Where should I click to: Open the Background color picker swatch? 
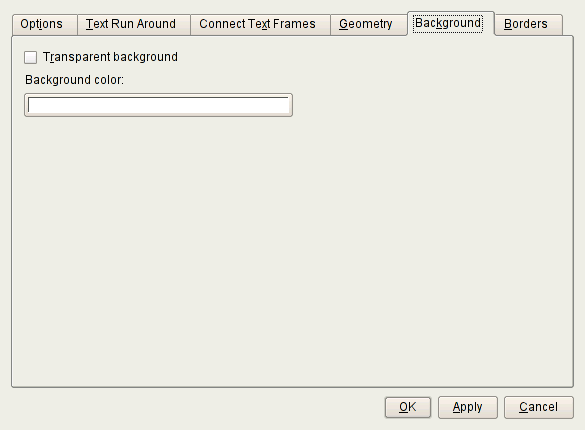(159, 105)
